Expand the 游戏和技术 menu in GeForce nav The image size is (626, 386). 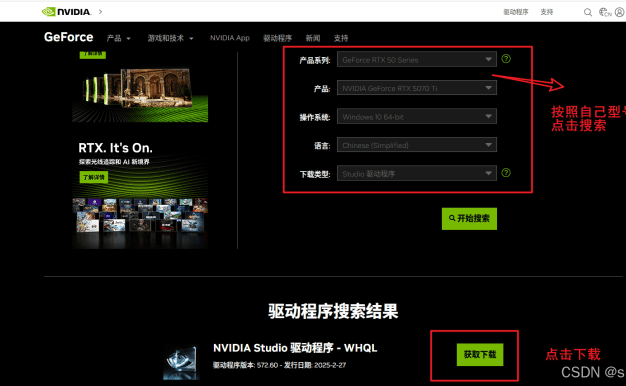click(x=170, y=38)
